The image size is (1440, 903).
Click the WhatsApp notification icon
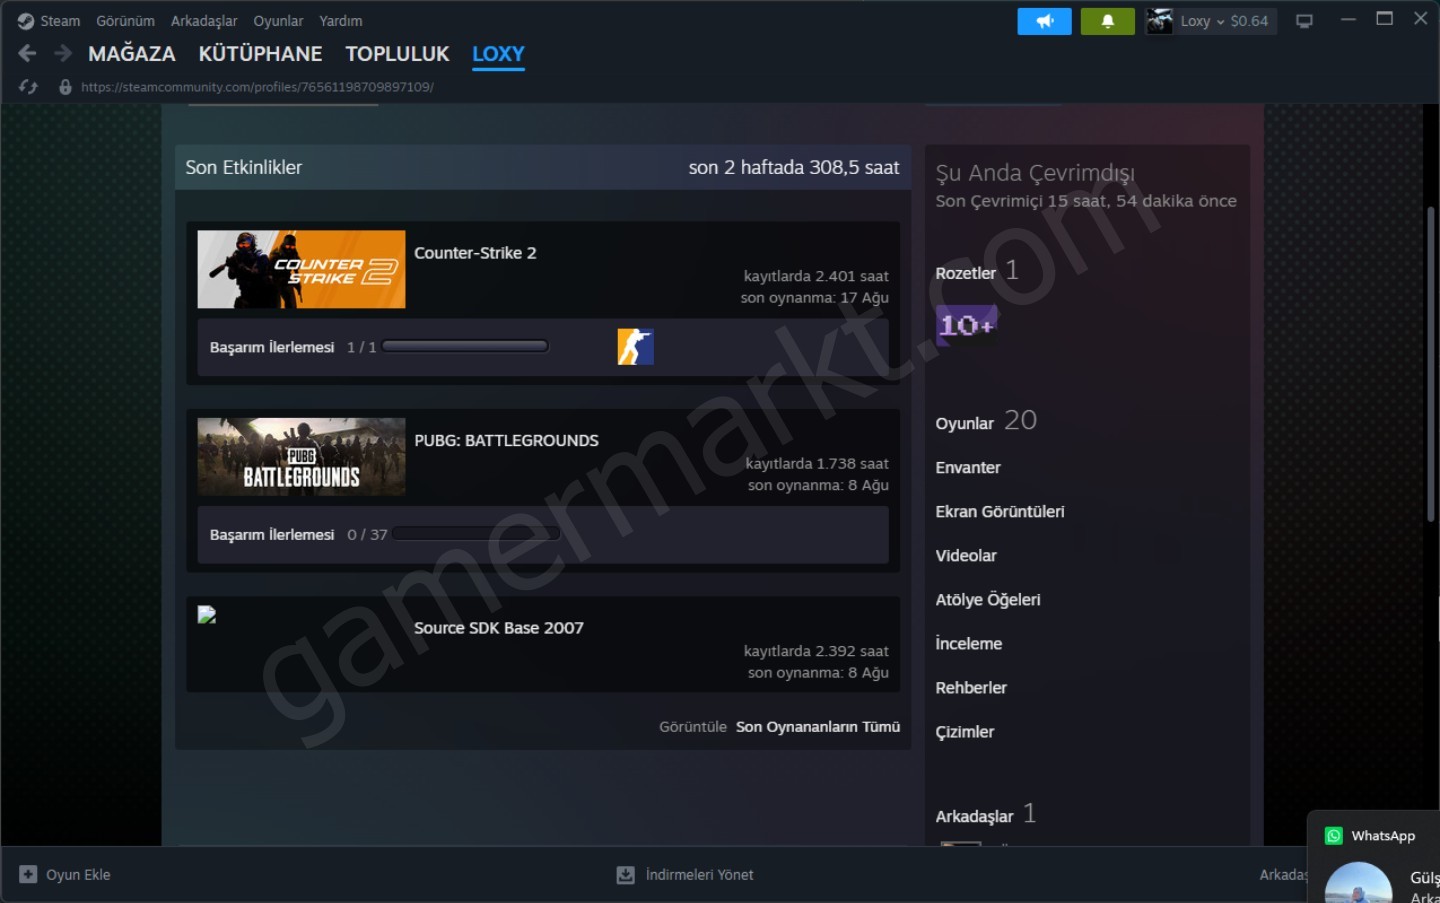[x=1334, y=836]
